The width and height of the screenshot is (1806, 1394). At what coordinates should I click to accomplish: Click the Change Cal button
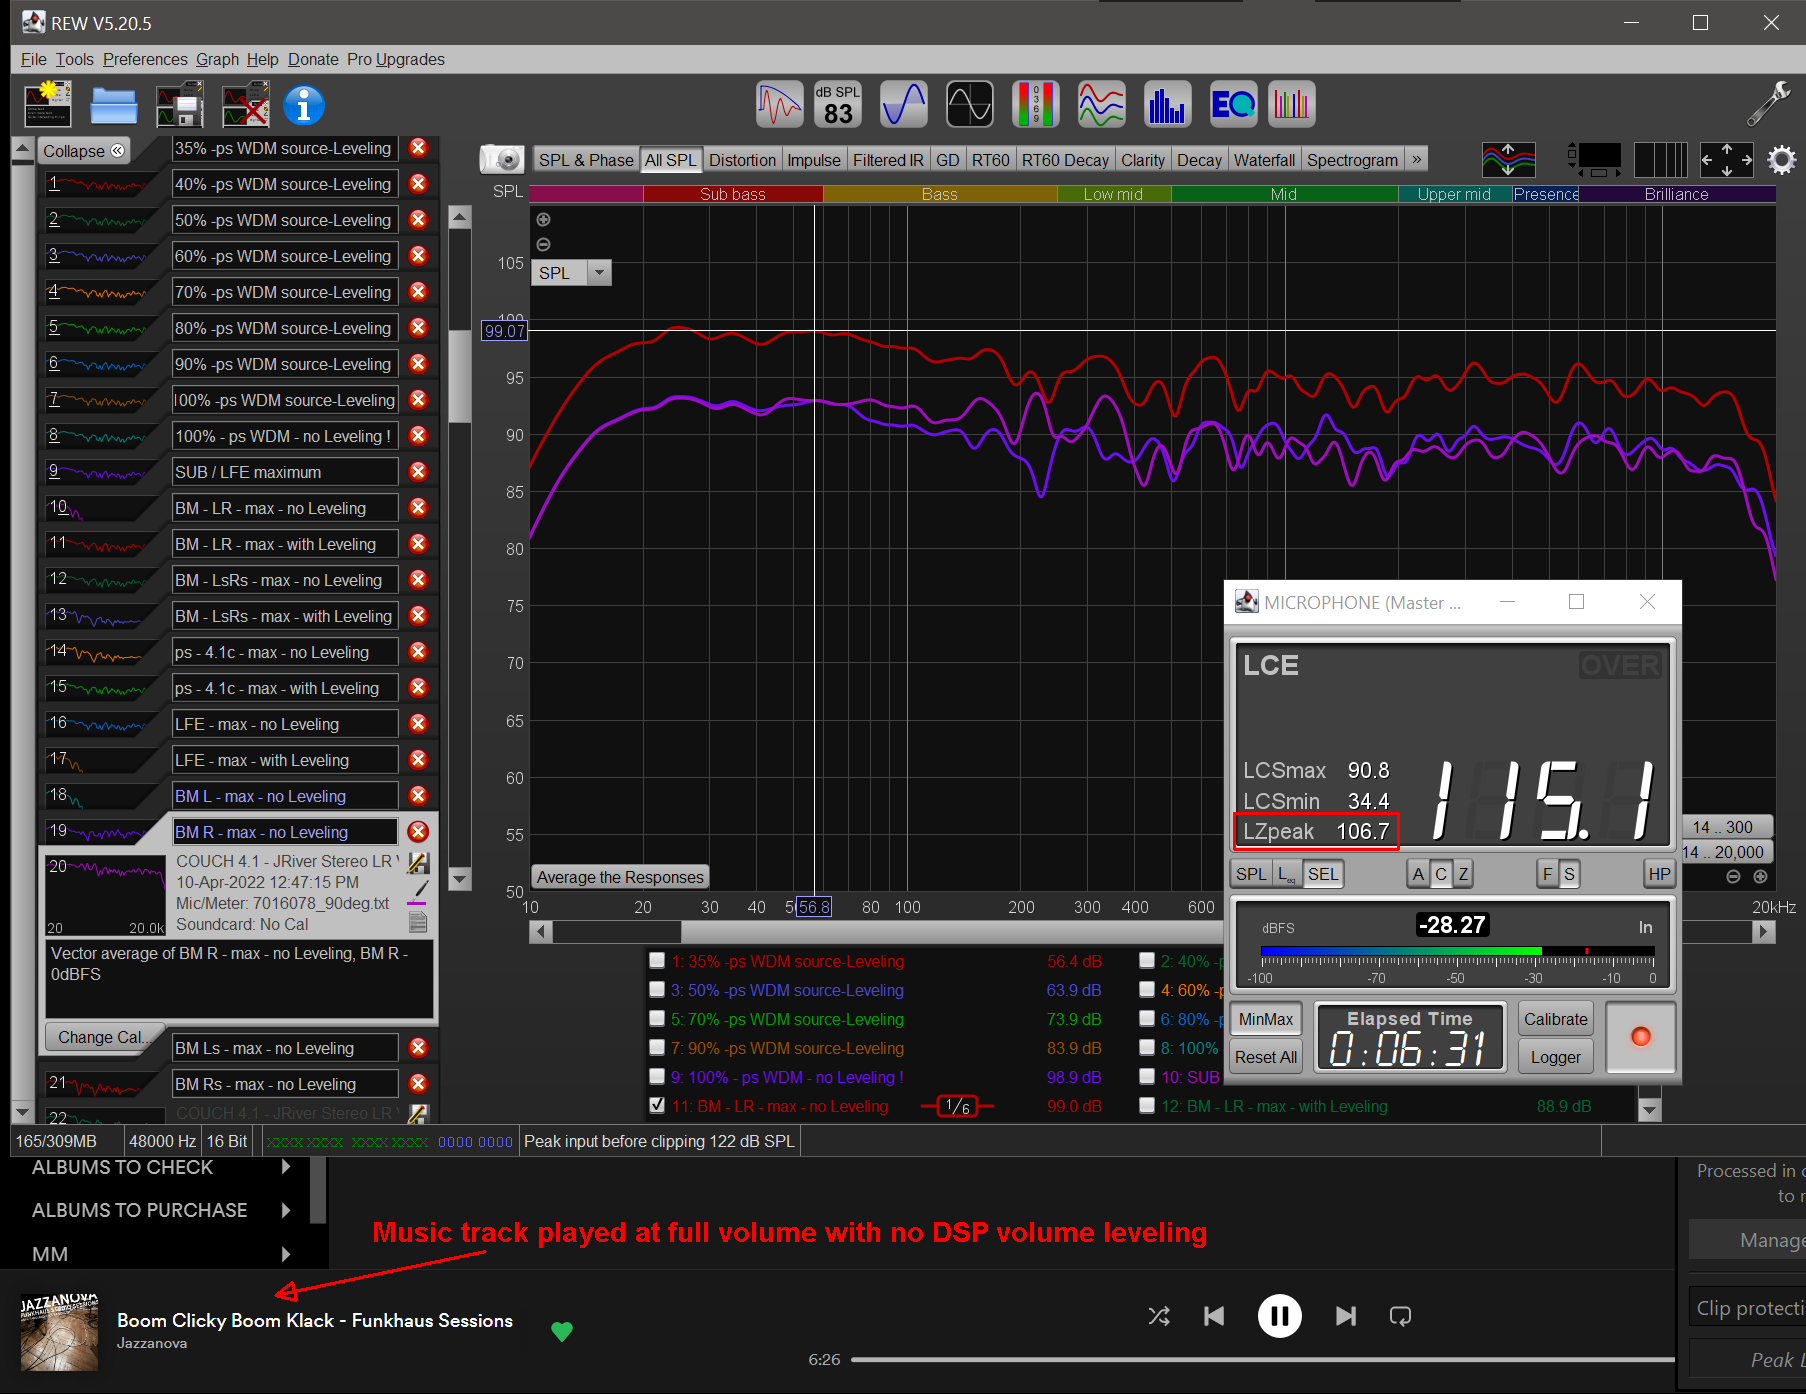[102, 1037]
